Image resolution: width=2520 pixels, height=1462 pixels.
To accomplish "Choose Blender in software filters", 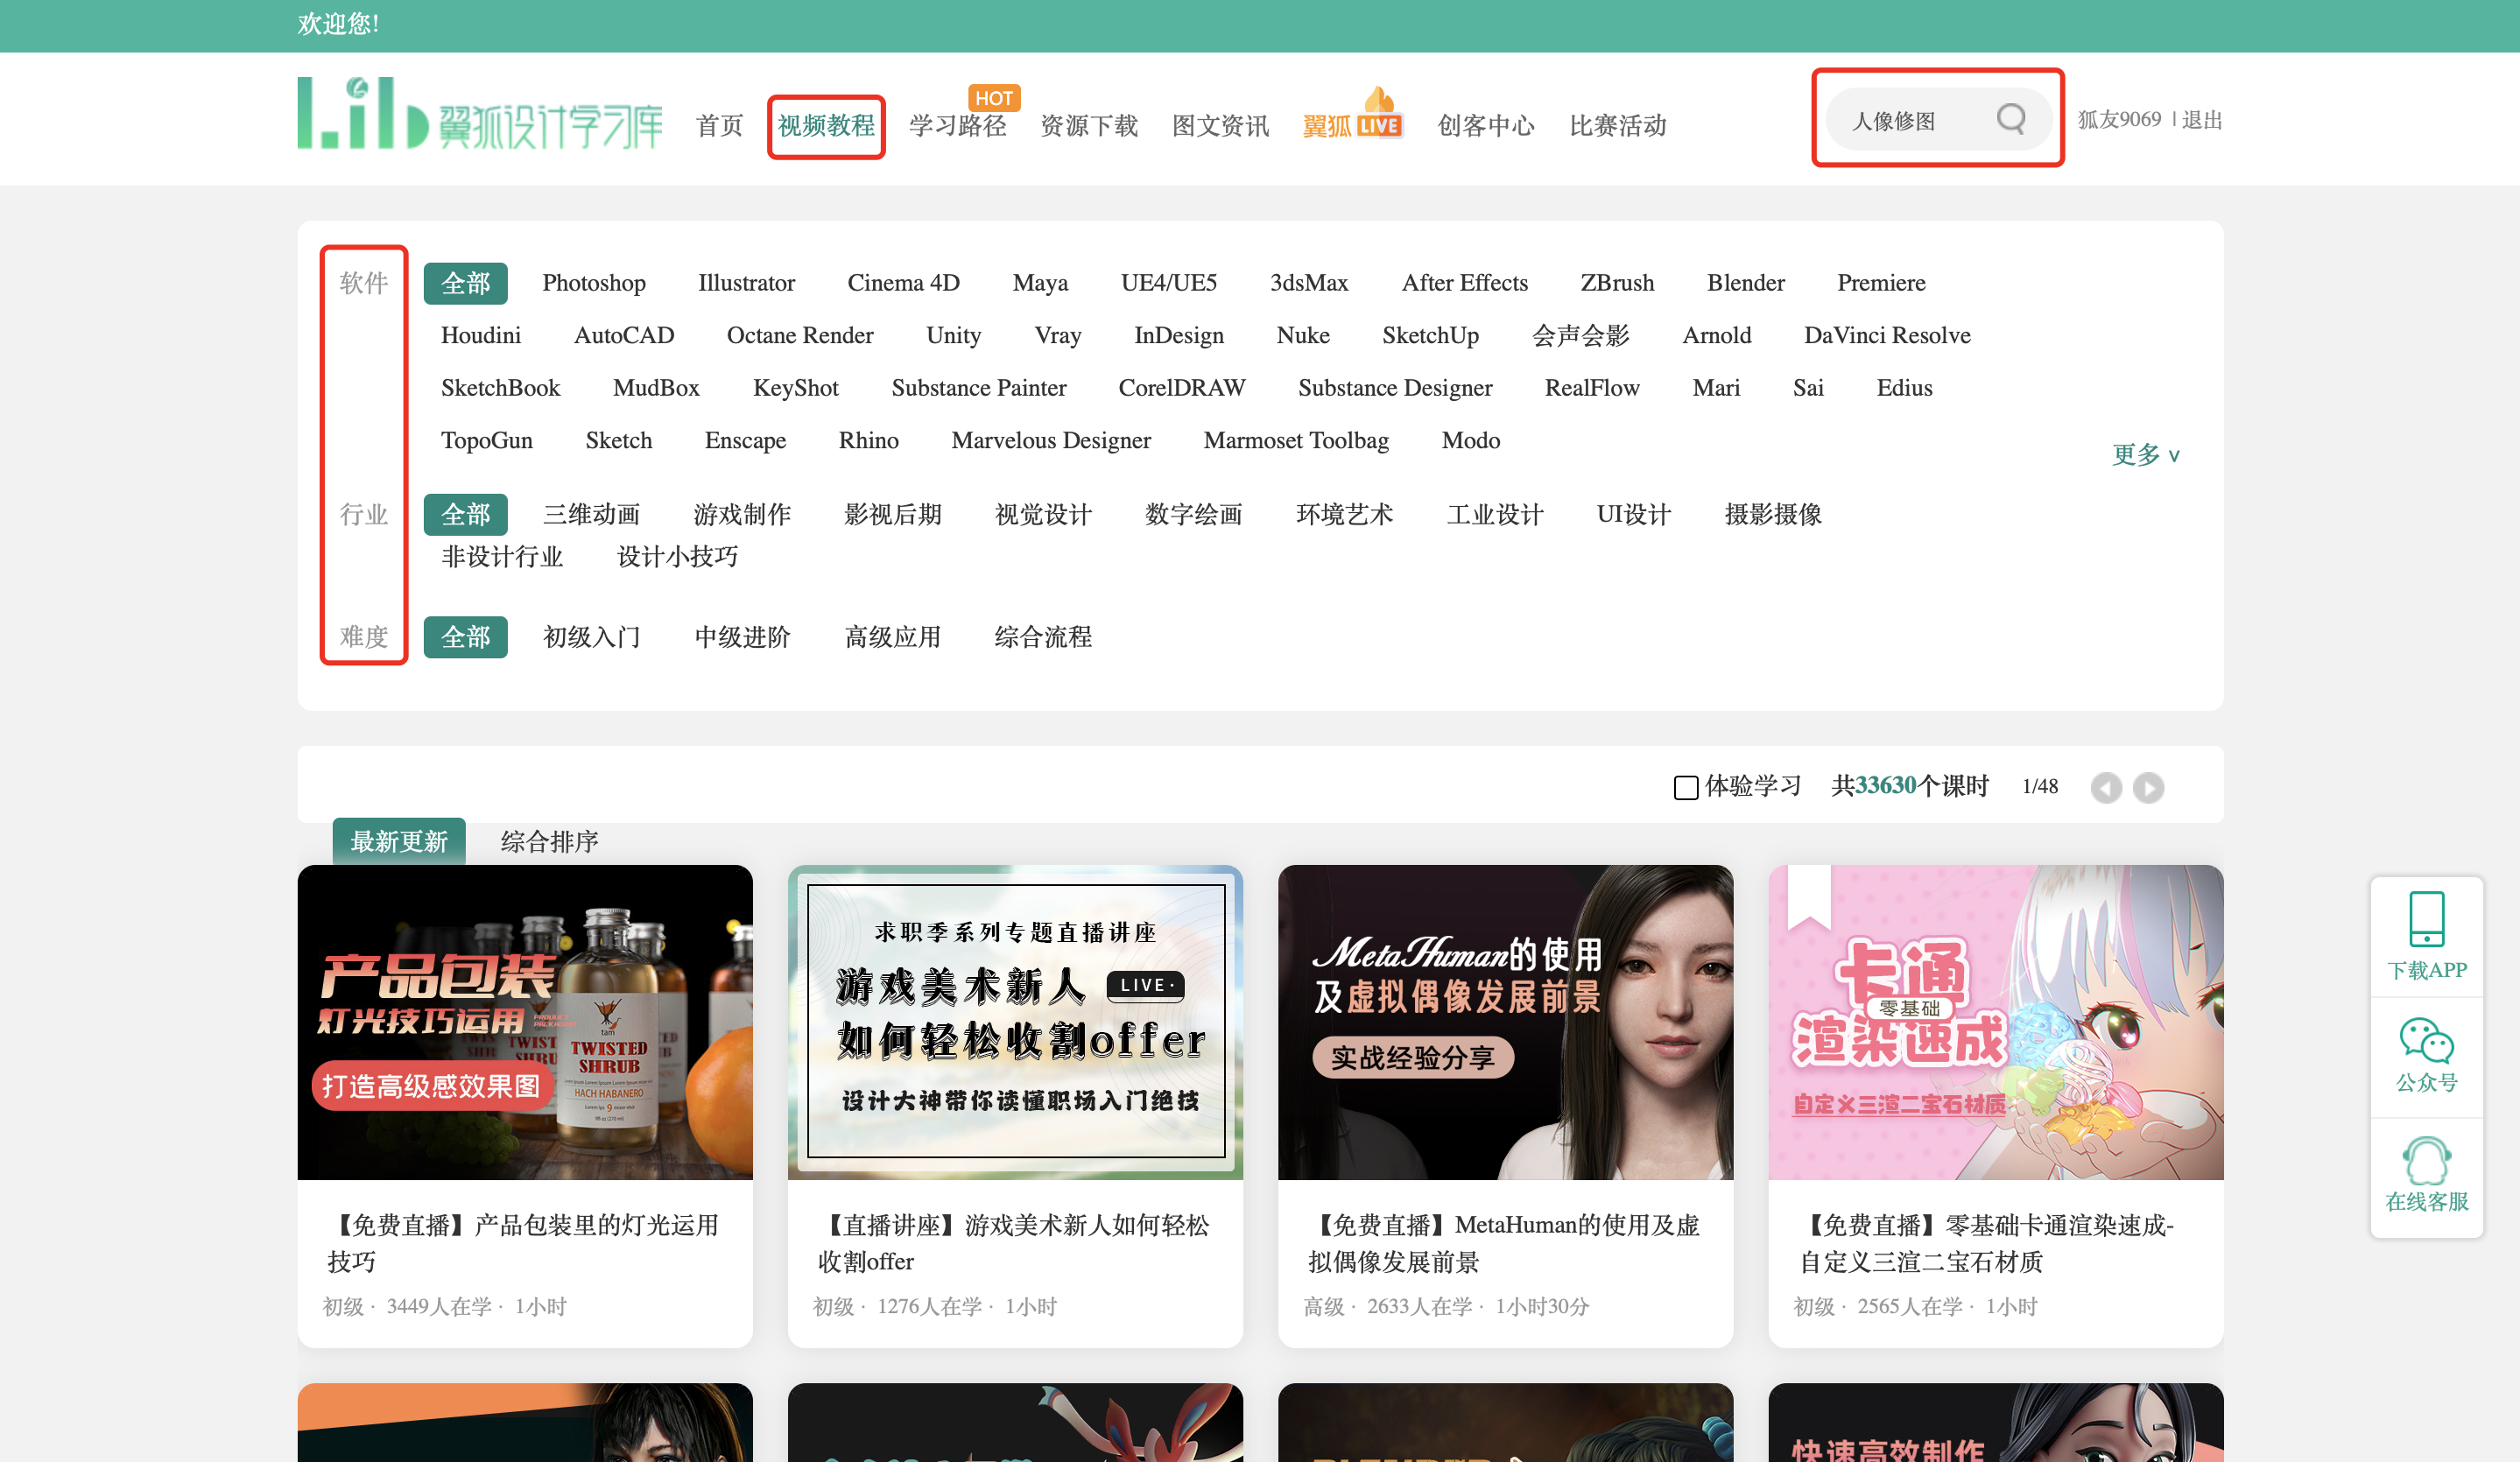I will (x=1745, y=283).
